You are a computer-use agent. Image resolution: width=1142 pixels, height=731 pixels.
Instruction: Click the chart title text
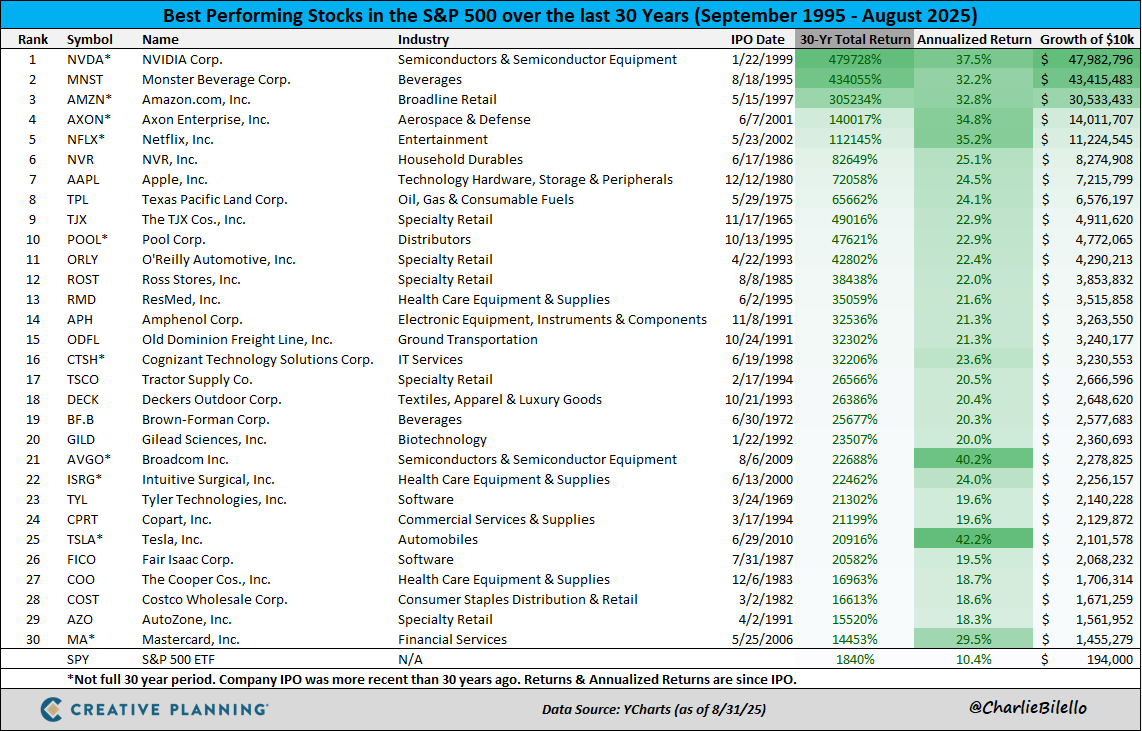pyautogui.click(x=570, y=16)
